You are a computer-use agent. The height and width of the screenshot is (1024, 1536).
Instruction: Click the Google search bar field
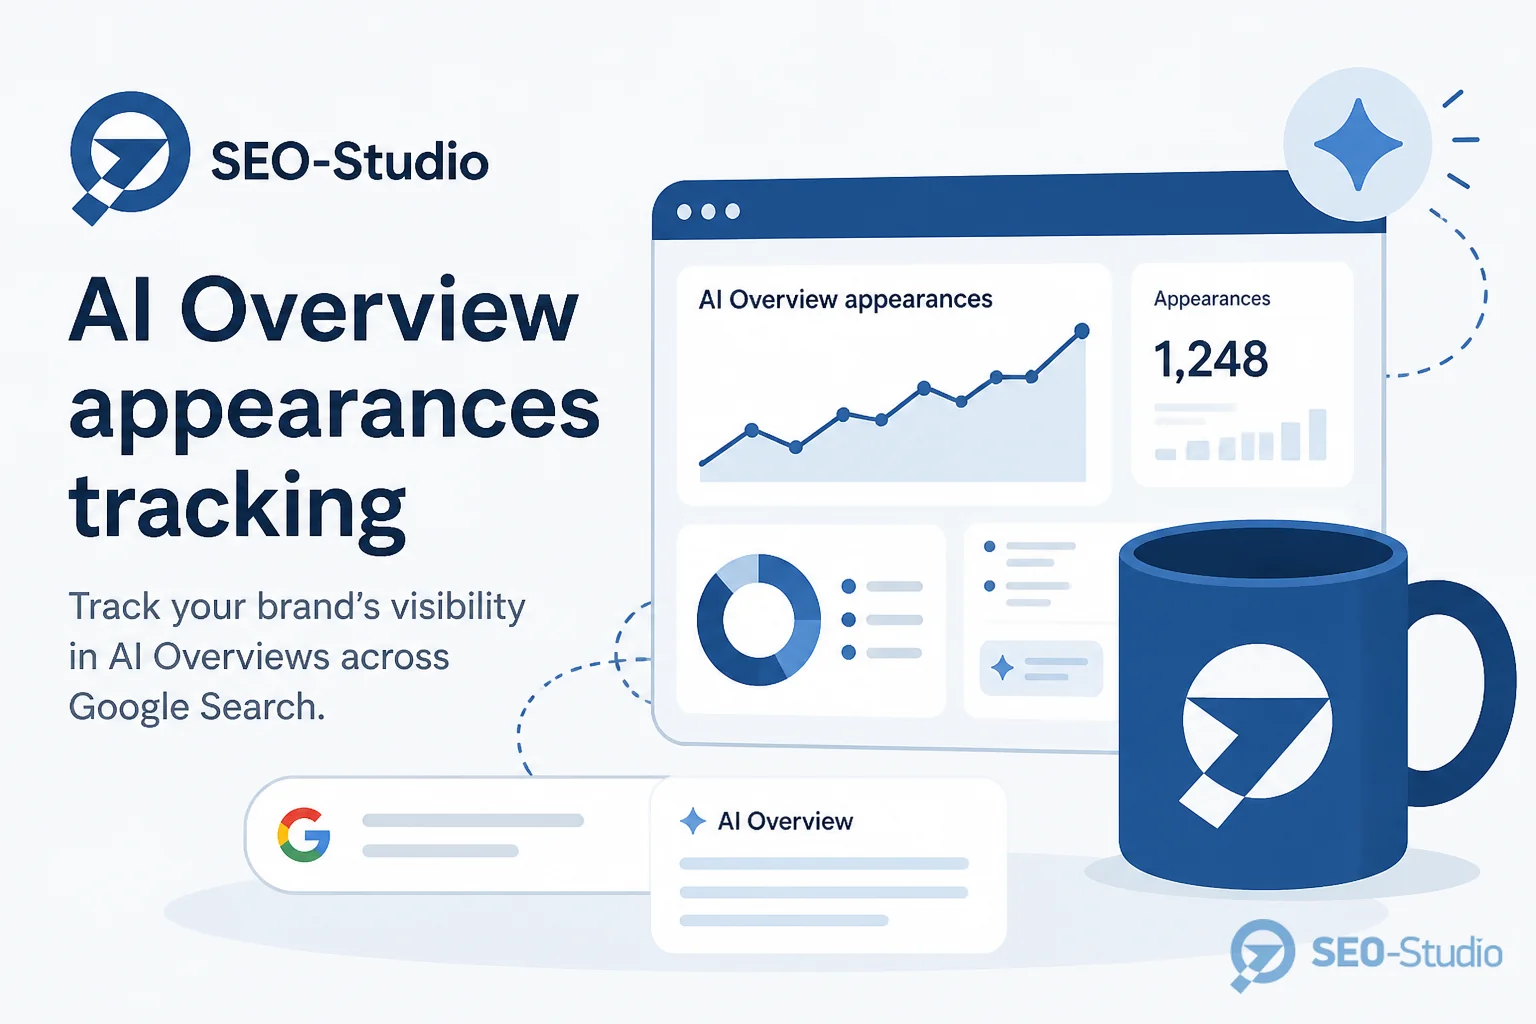[x=450, y=835]
